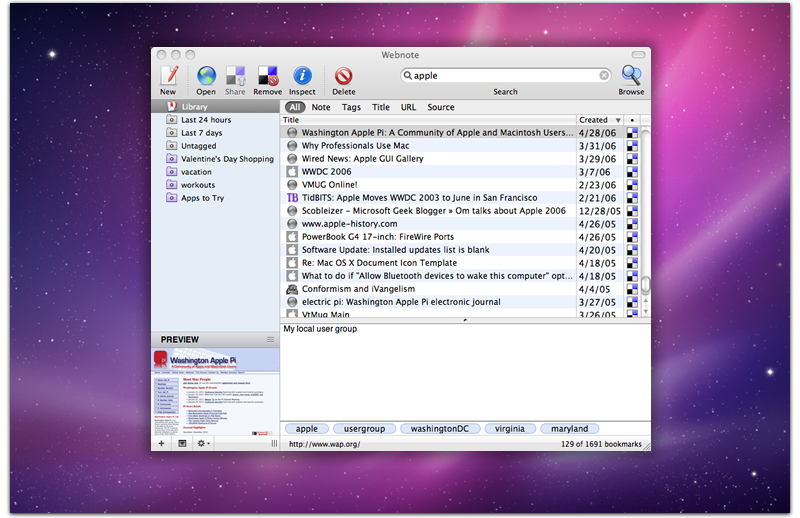
Task: Click the Browse magnifier icon
Action: pos(631,75)
